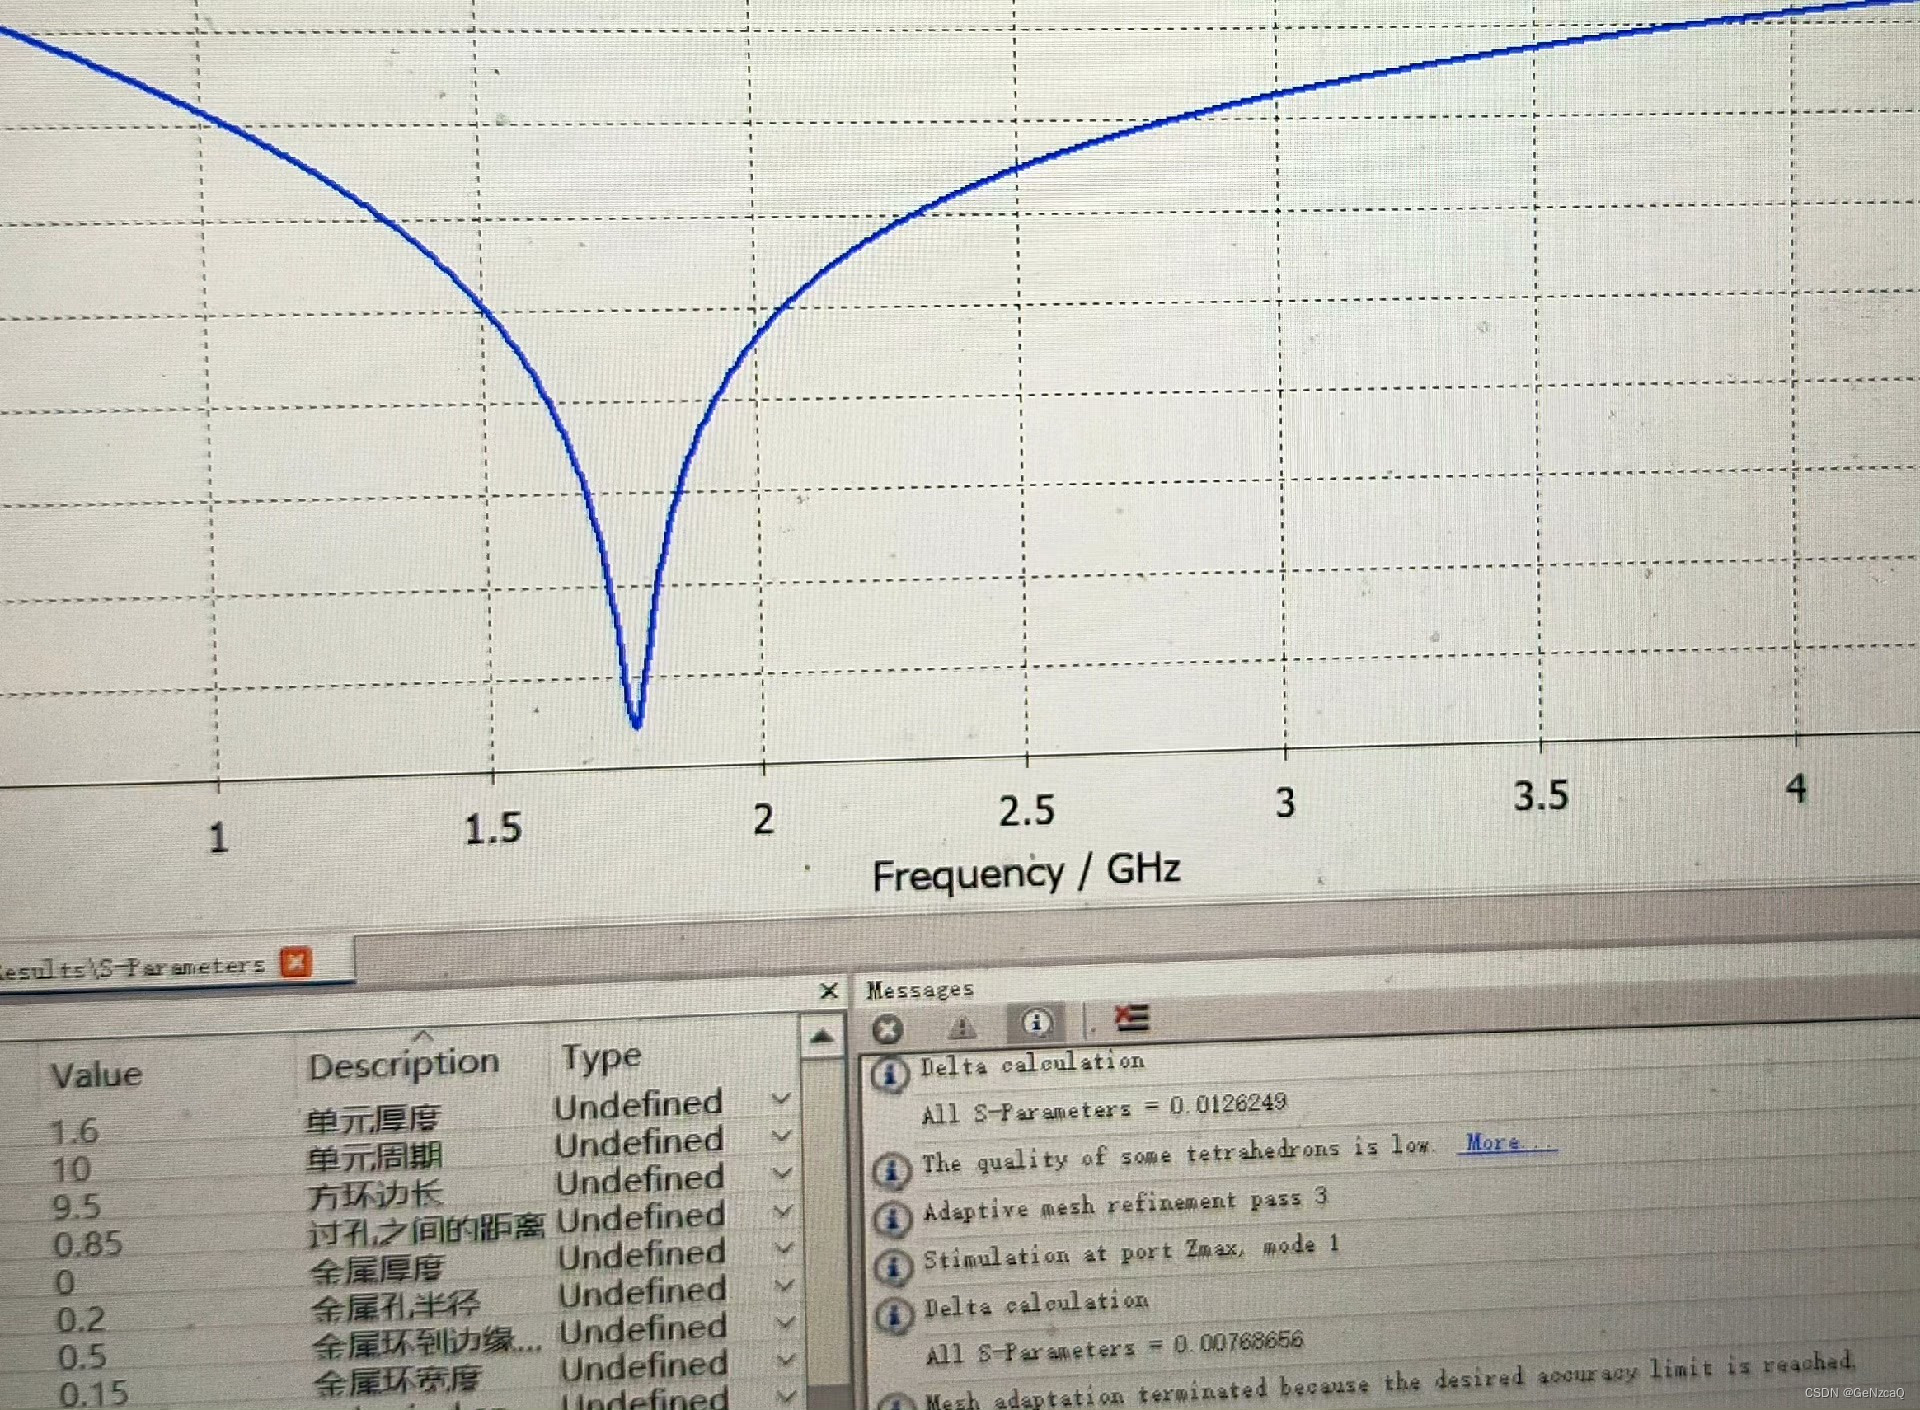Toggle error messages filter in Messages panel

coord(887,1028)
